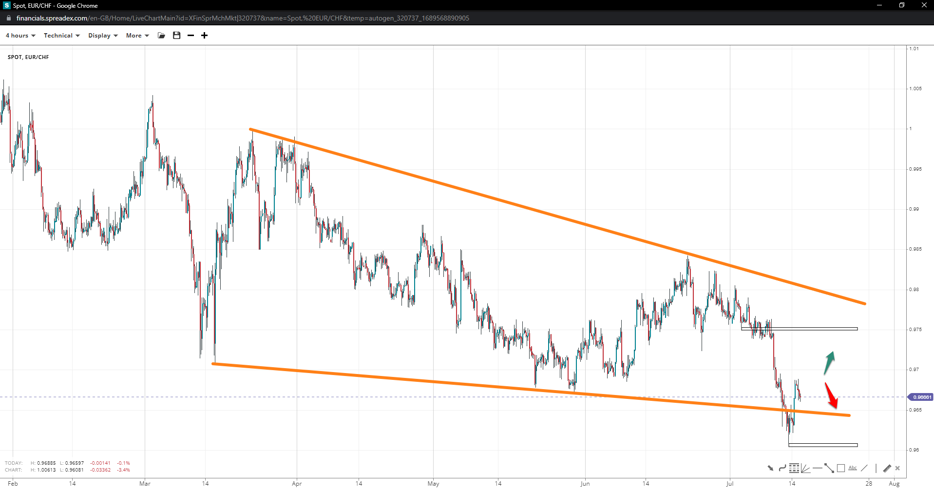
Task: Click the open chart folder icon
Action: [162, 36]
